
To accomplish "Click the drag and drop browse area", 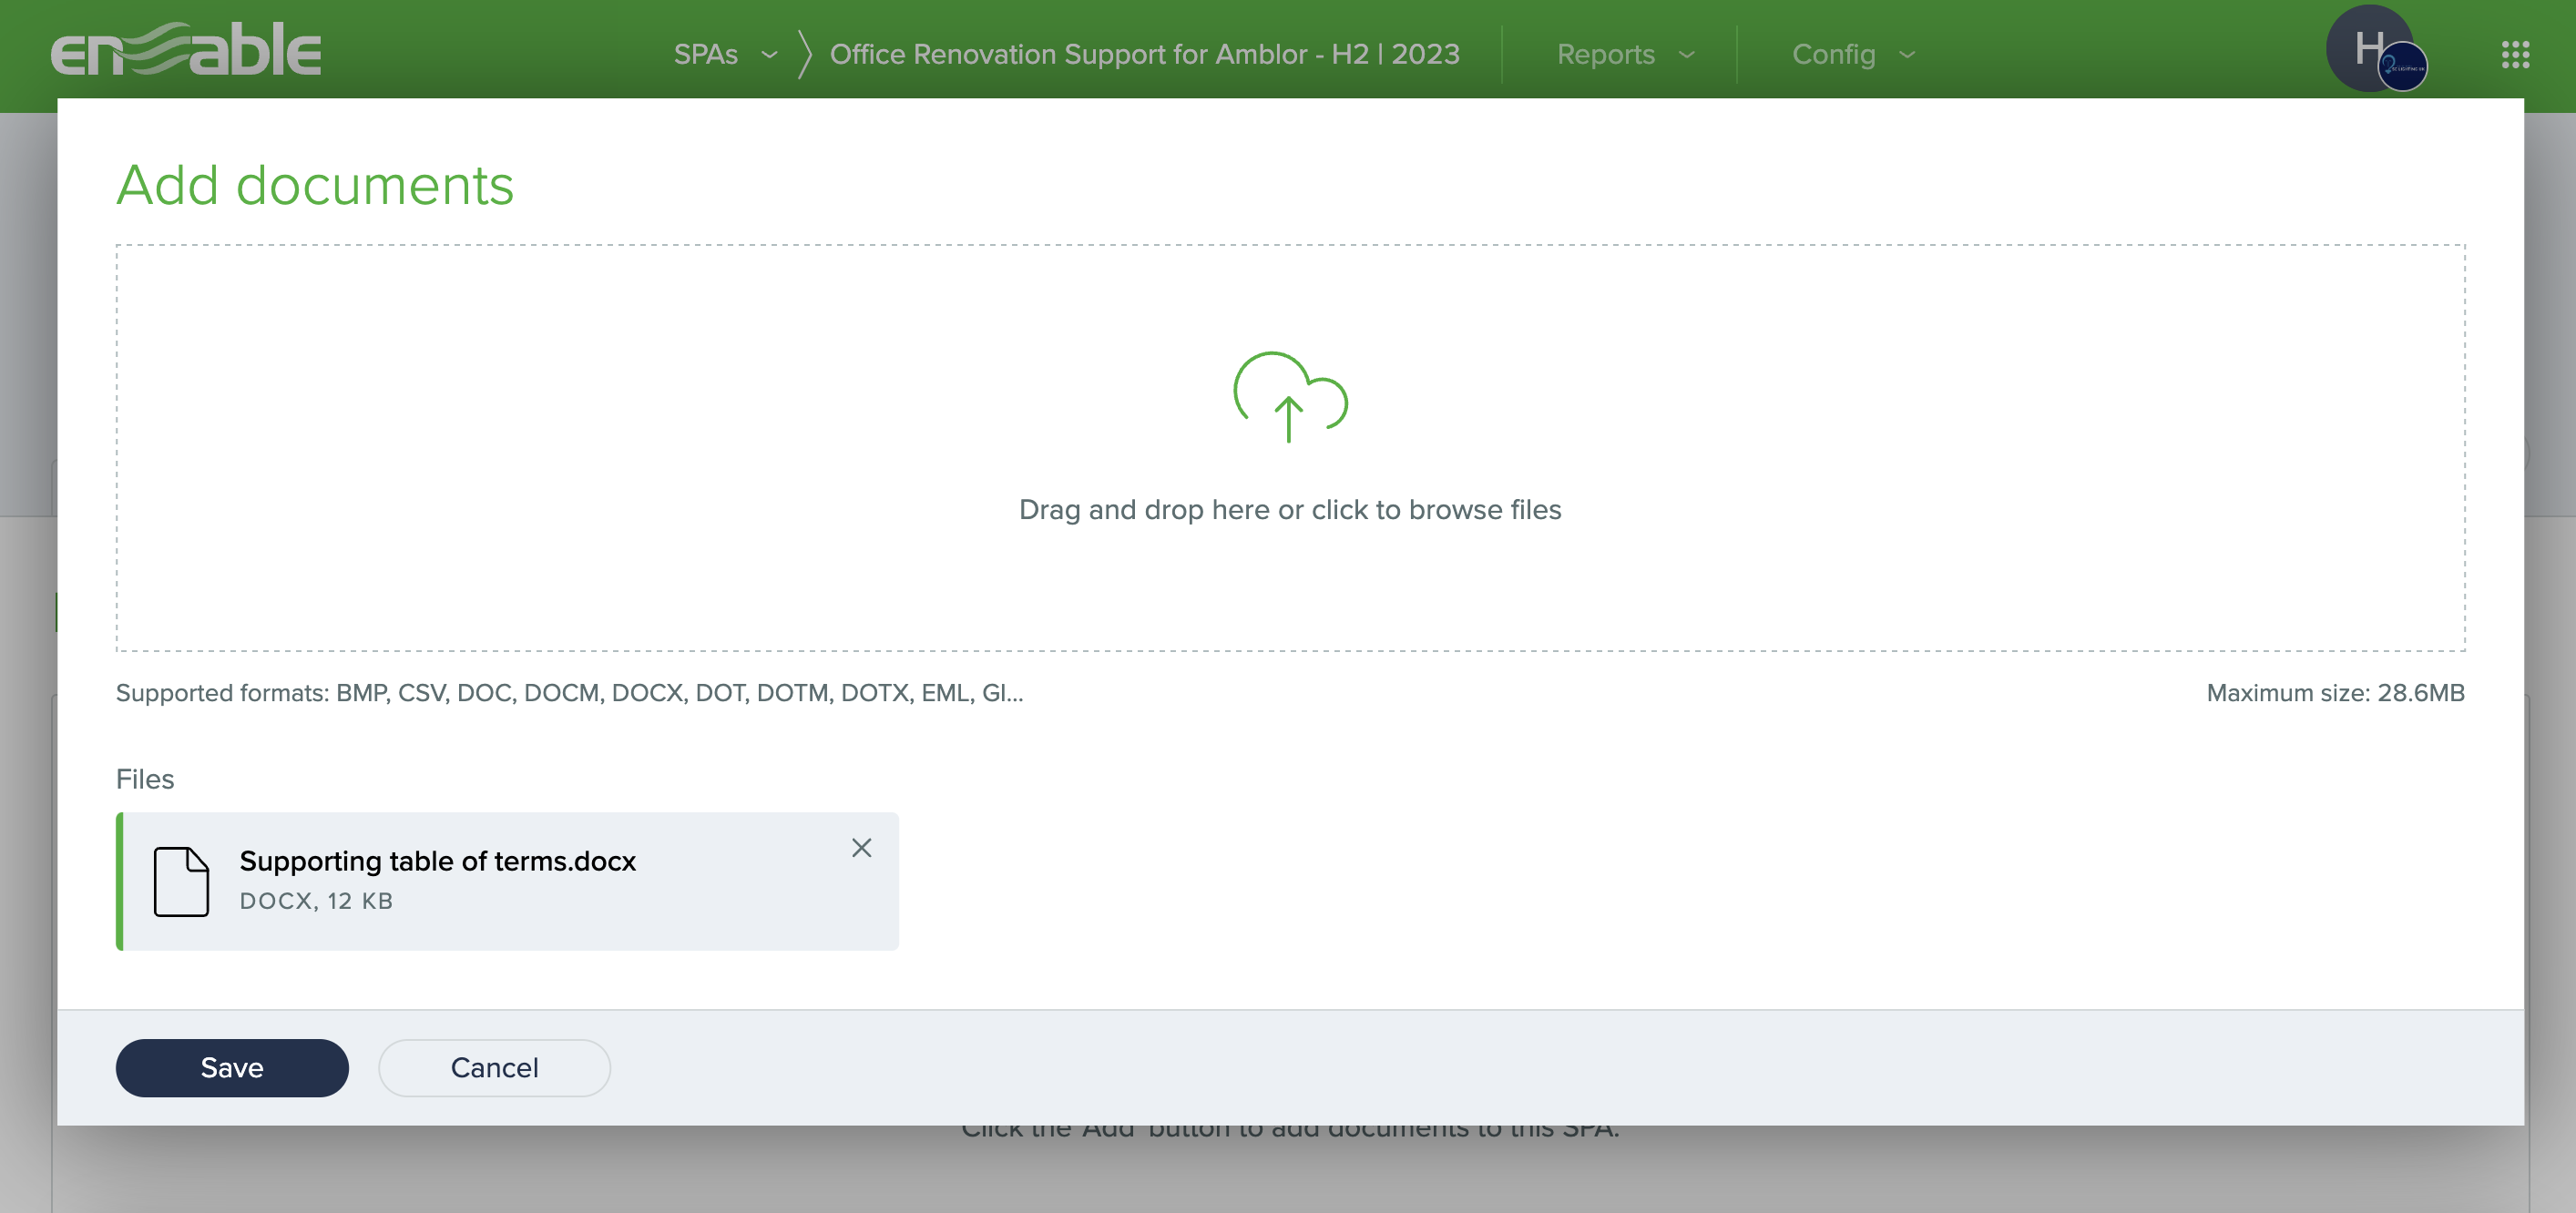I will 1289,509.
